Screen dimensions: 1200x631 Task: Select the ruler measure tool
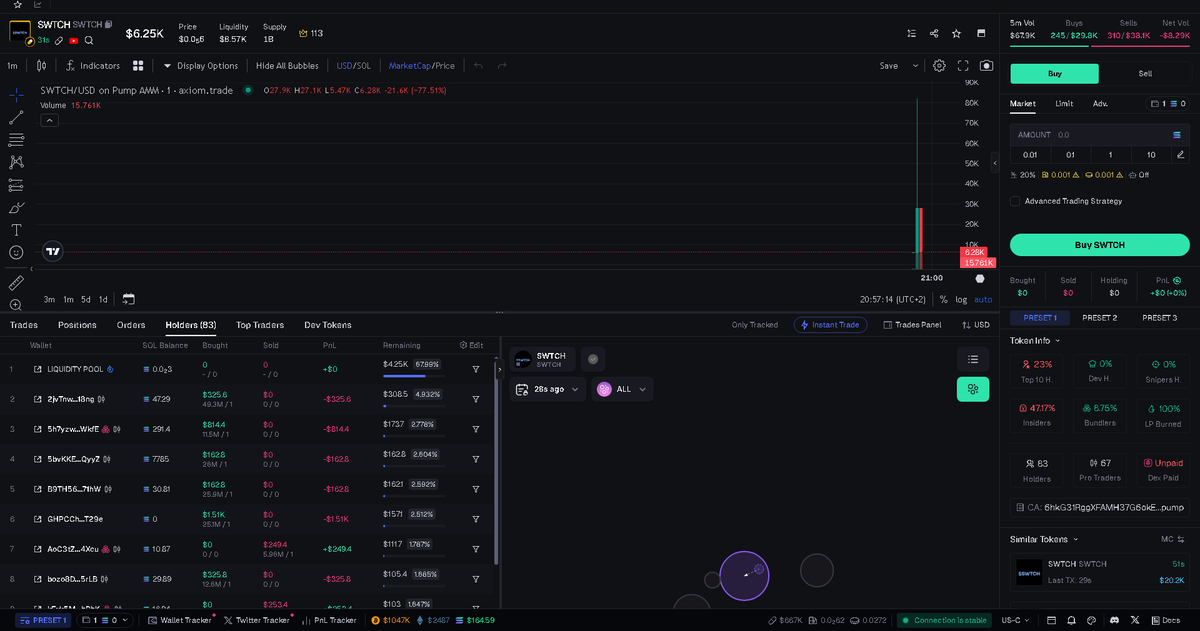click(x=16, y=283)
